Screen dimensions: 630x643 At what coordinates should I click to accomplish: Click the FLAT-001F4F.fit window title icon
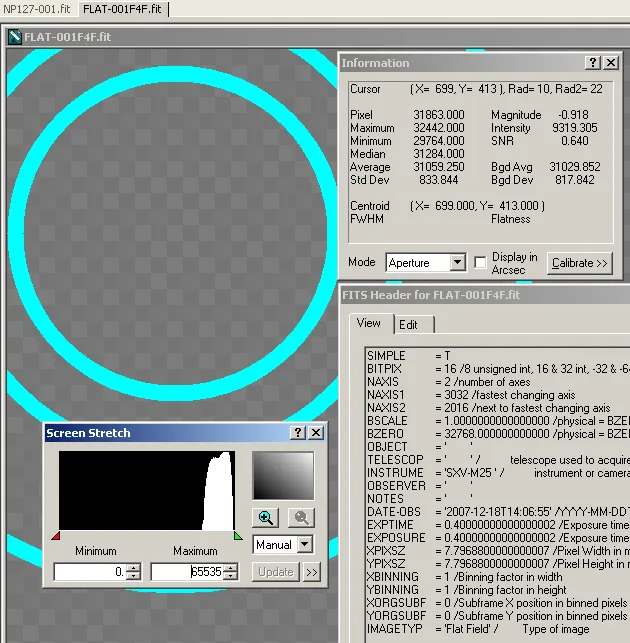(14, 37)
